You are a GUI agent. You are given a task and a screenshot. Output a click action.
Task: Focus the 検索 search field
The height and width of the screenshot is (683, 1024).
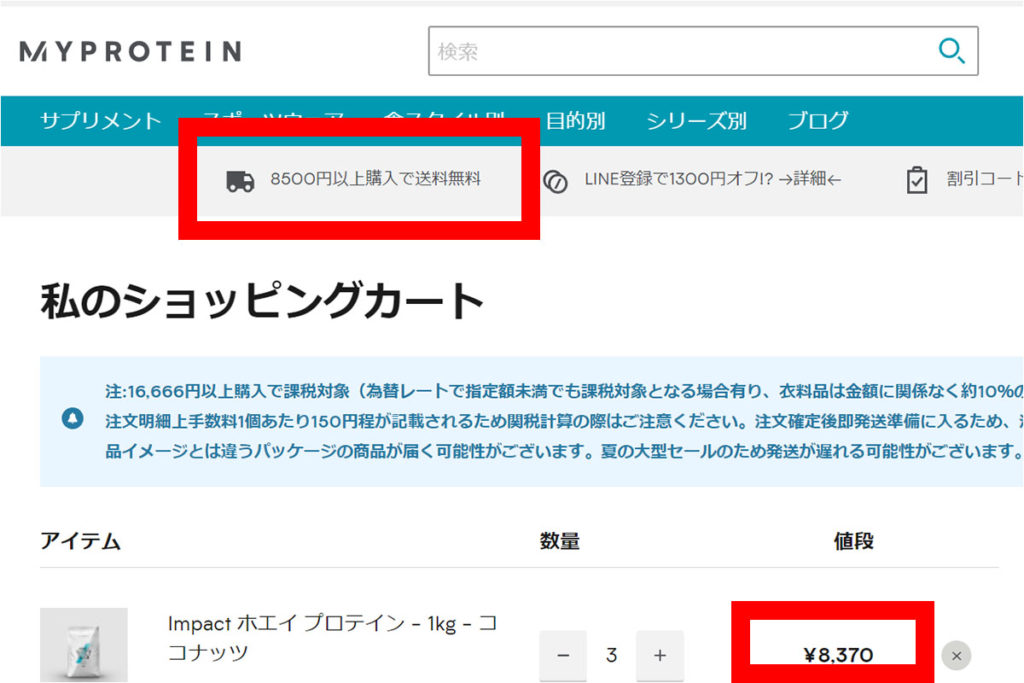click(703, 51)
